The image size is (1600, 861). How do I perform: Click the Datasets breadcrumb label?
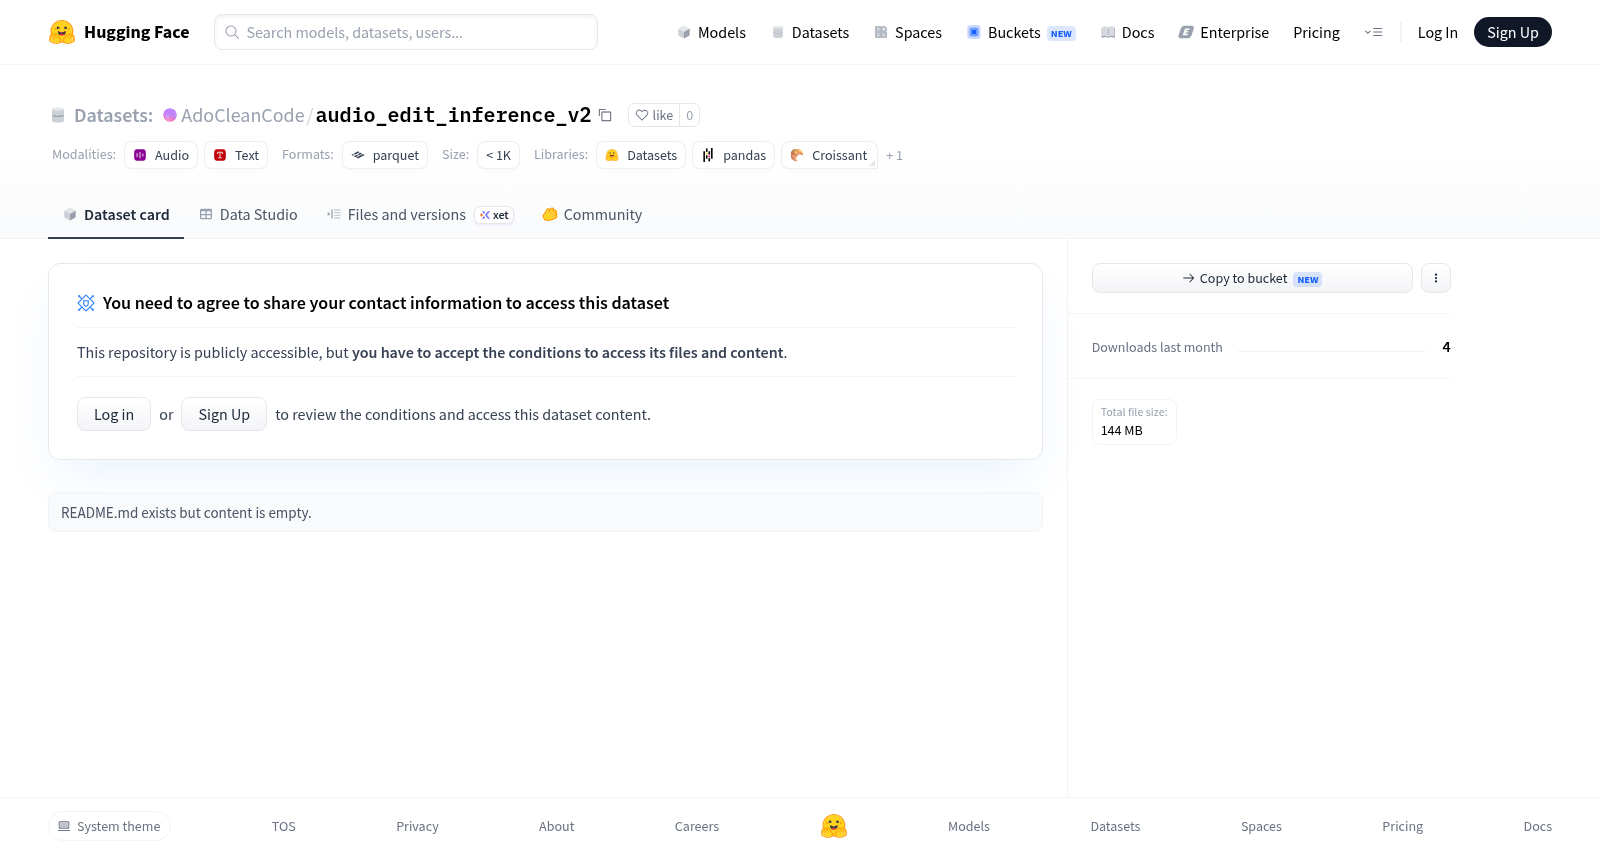113,115
